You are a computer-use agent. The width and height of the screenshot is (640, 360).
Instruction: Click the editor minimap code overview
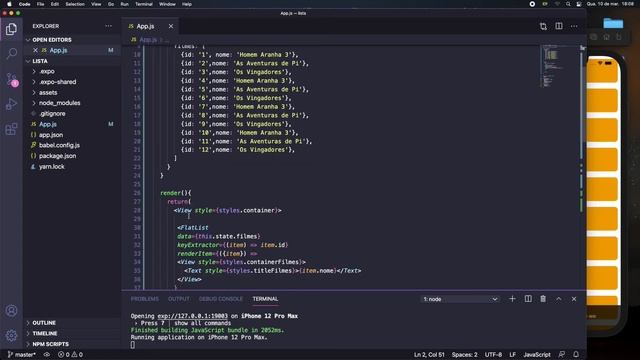(x=552, y=65)
